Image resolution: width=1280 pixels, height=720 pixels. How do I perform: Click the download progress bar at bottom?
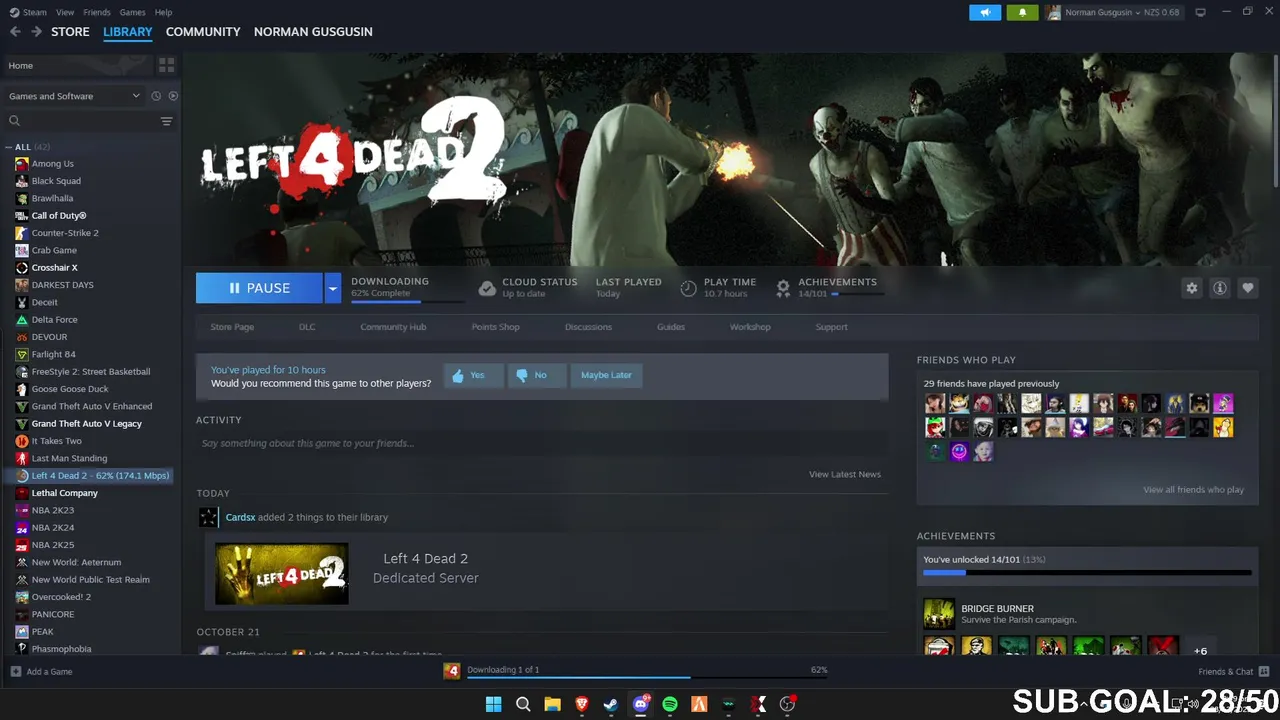tap(645, 676)
